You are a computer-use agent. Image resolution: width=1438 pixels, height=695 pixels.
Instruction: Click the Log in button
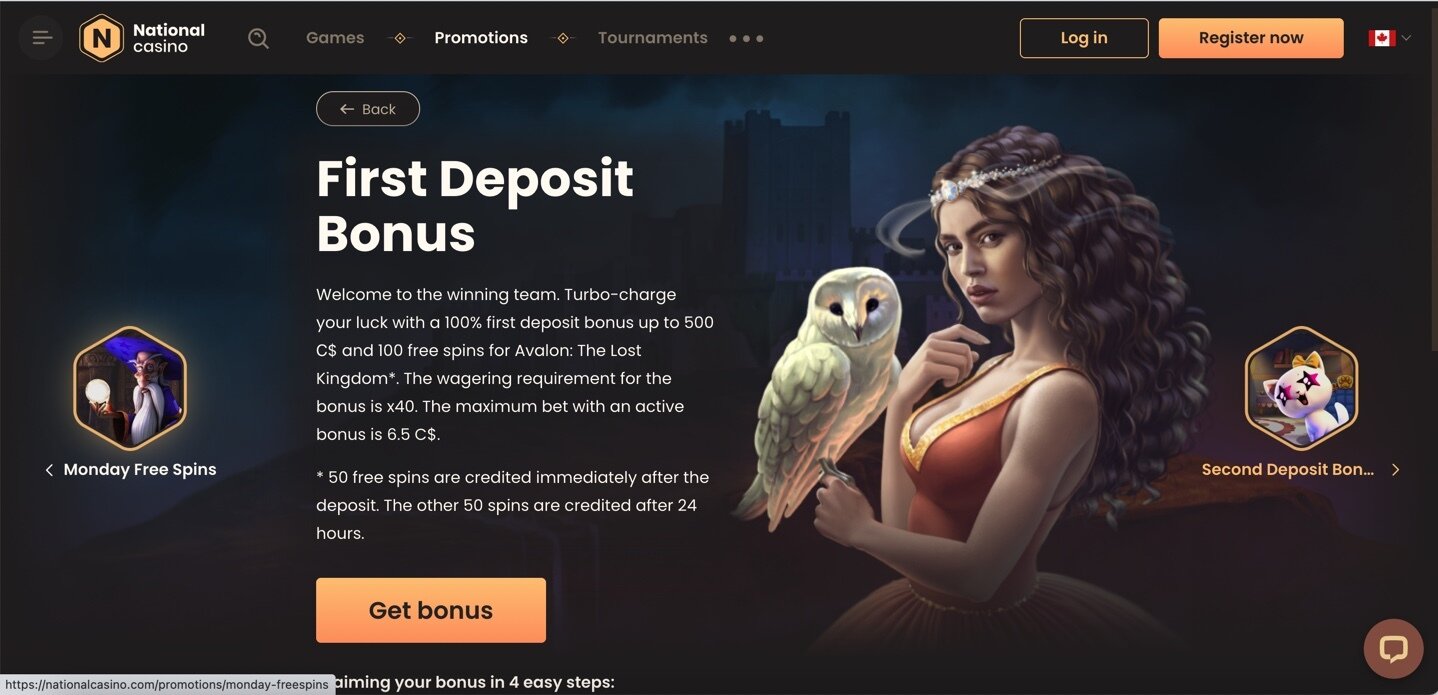coord(1084,38)
